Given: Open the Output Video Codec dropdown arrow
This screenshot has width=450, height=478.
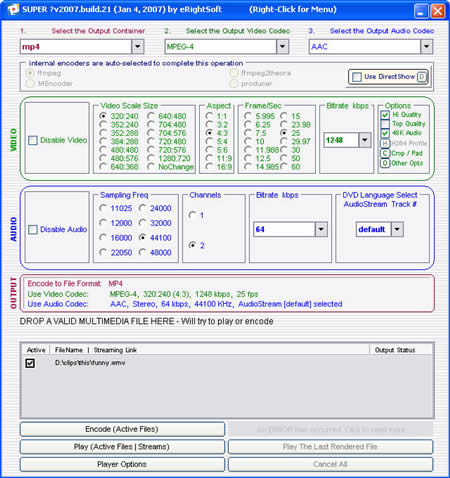Looking at the screenshot, I should coord(282,47).
